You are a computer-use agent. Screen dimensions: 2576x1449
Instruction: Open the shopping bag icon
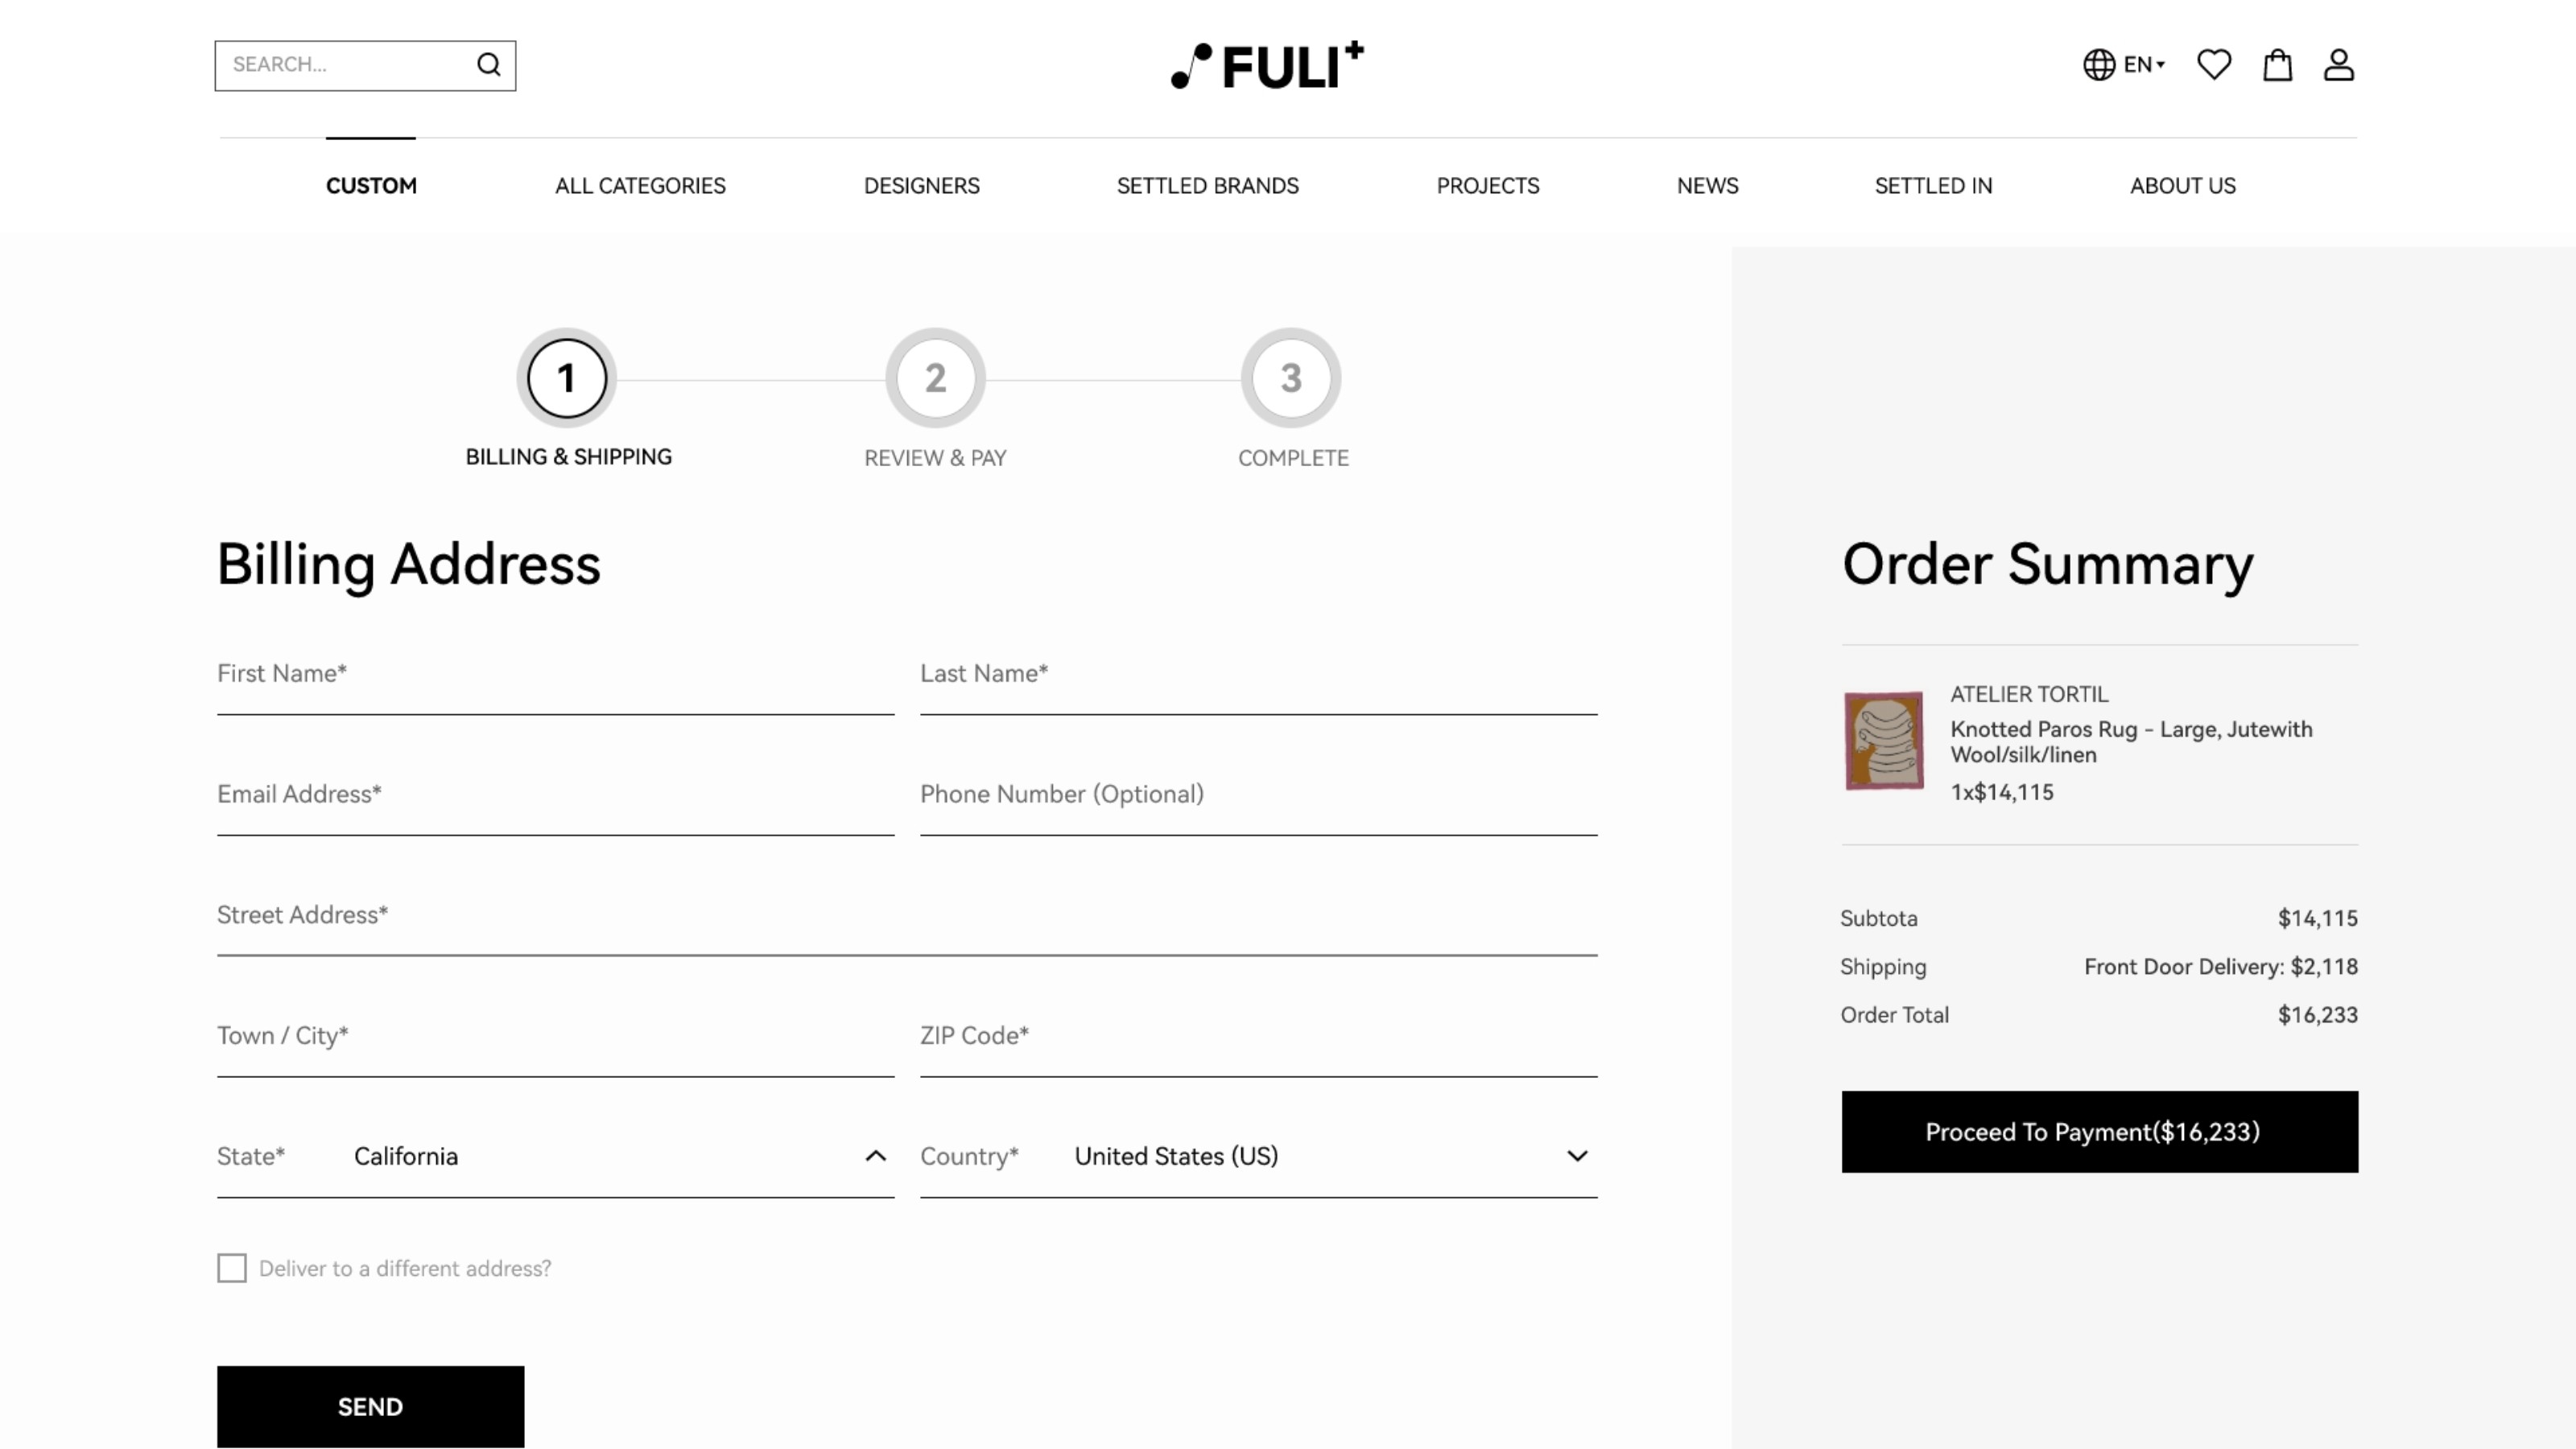(x=2277, y=65)
